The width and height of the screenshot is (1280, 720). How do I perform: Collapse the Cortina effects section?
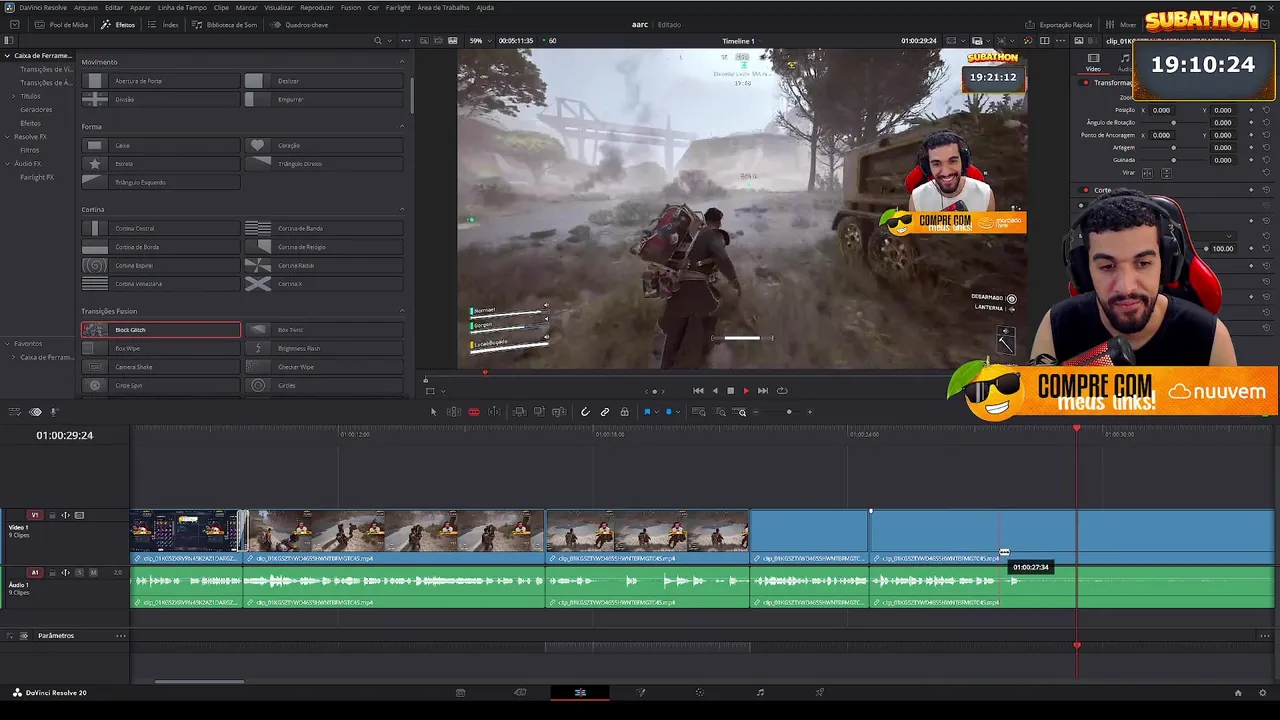click(x=402, y=210)
